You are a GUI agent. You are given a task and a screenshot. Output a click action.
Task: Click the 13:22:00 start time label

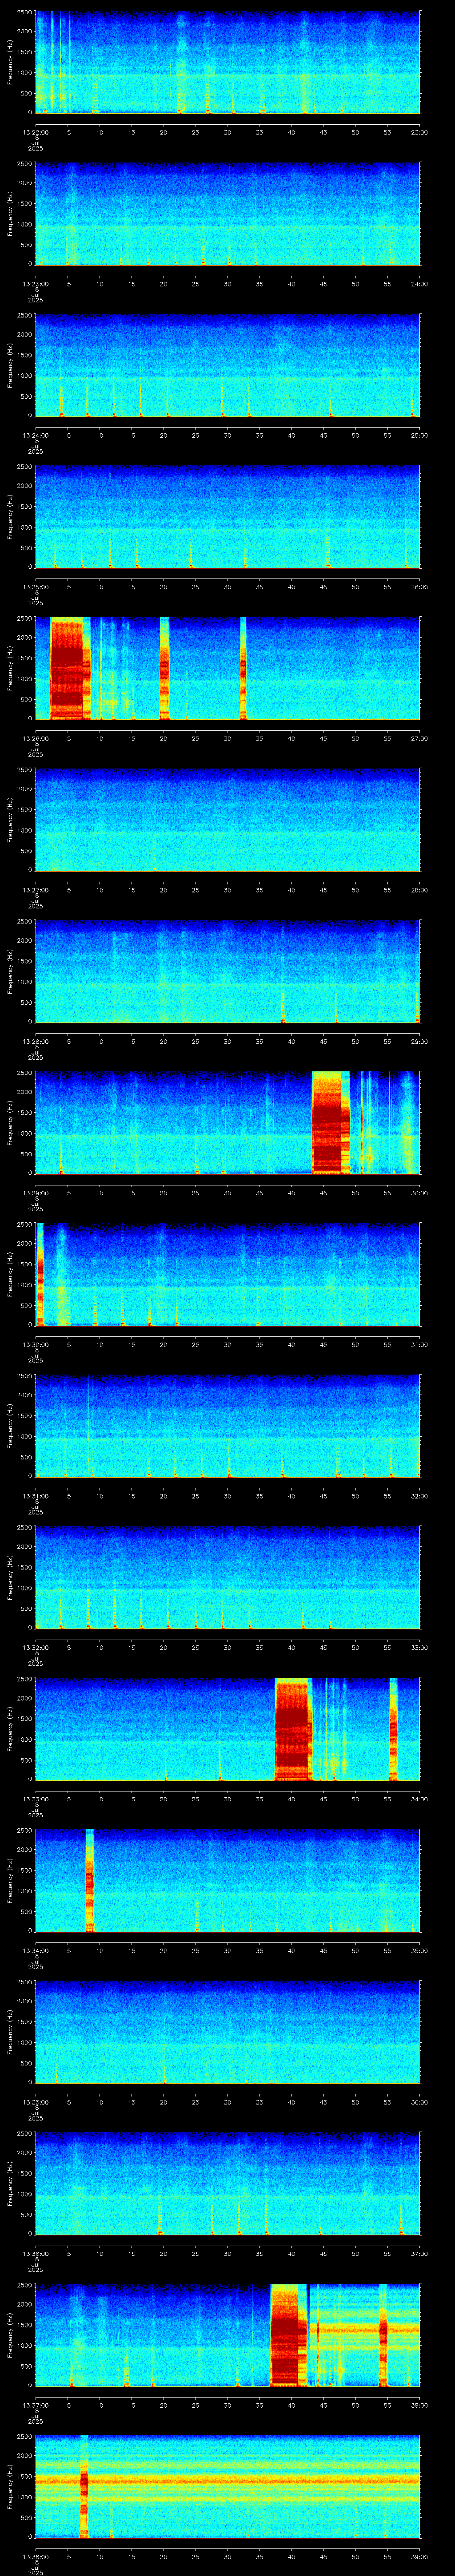[x=36, y=132]
